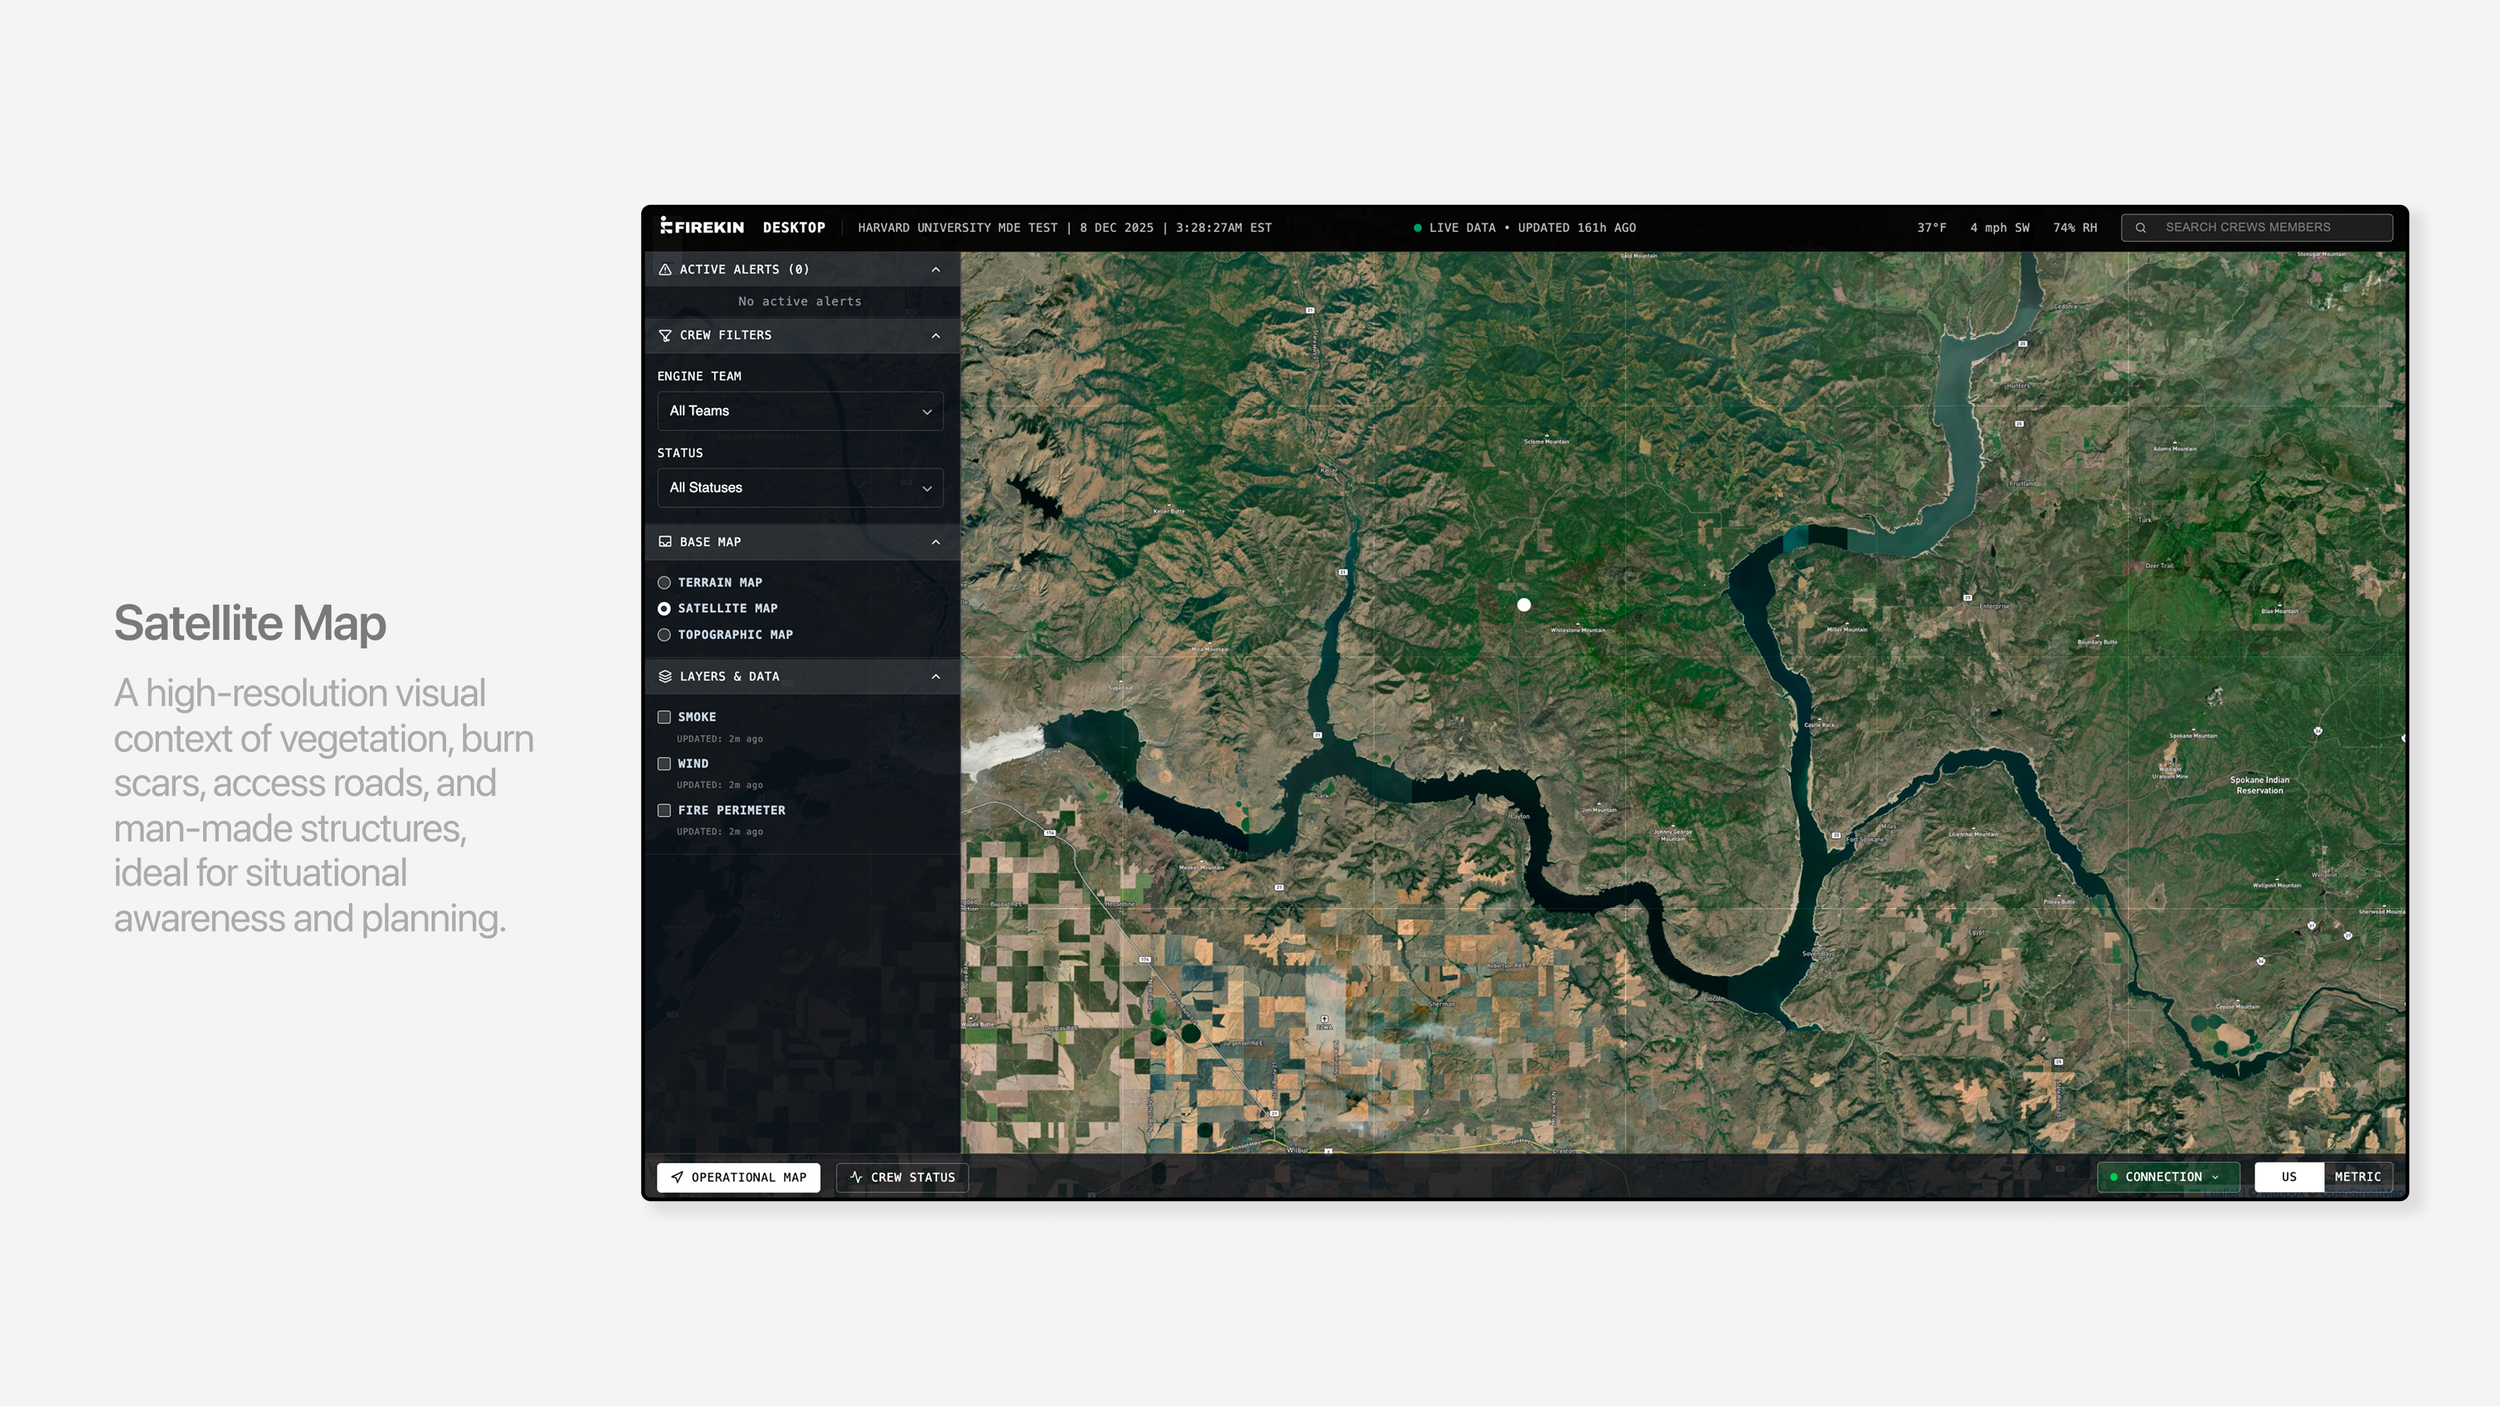The image size is (2500, 1406).
Task: Select the Terrain Map radio option
Action: coord(664,582)
